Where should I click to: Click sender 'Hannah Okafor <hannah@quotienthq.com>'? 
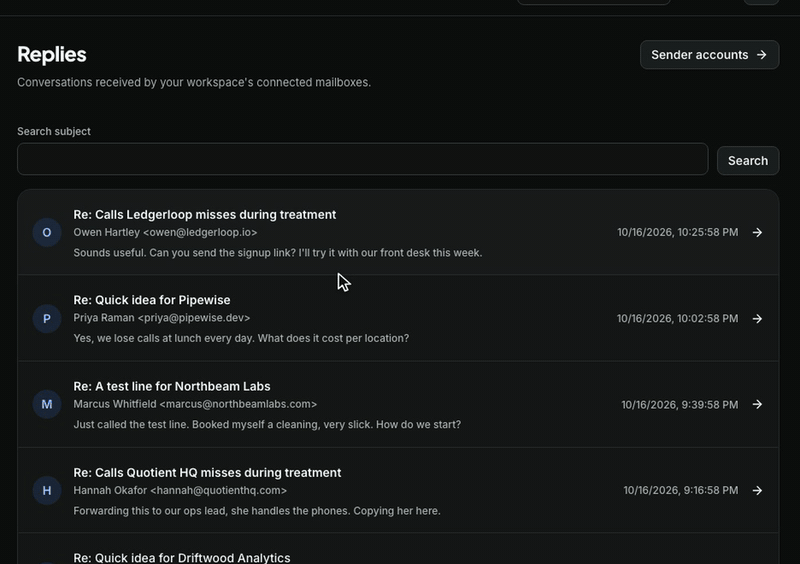180,490
